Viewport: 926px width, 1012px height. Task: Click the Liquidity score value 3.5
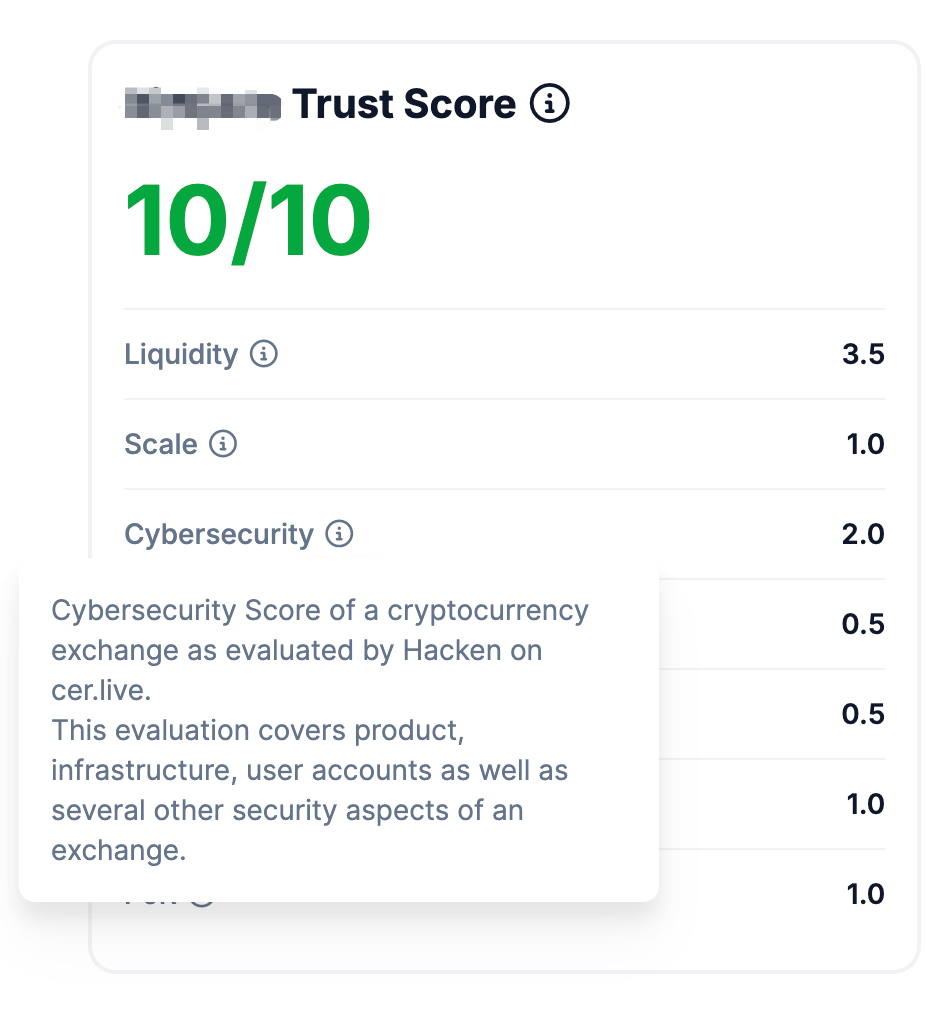point(863,354)
